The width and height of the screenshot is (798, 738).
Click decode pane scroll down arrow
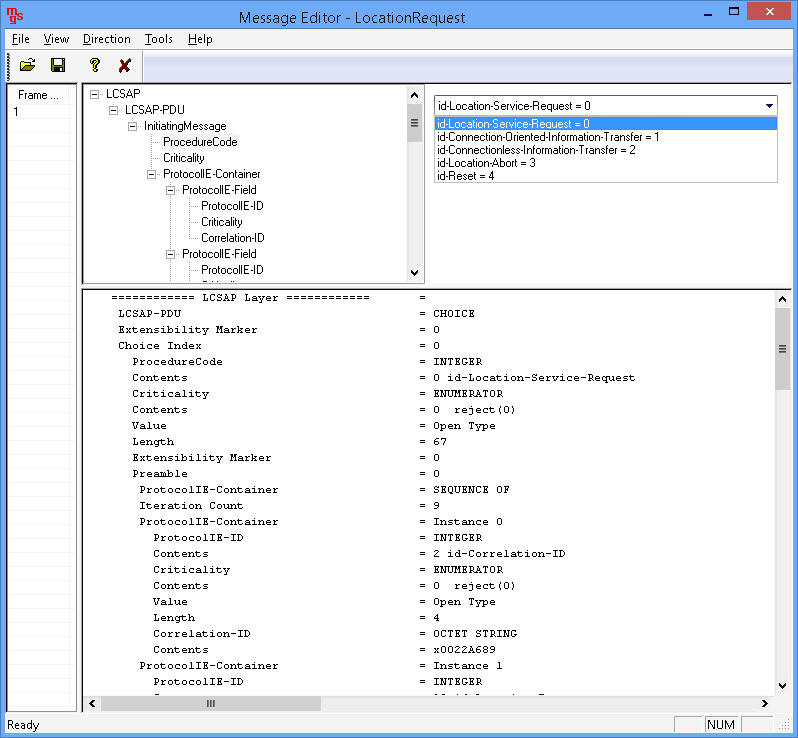coord(782,686)
